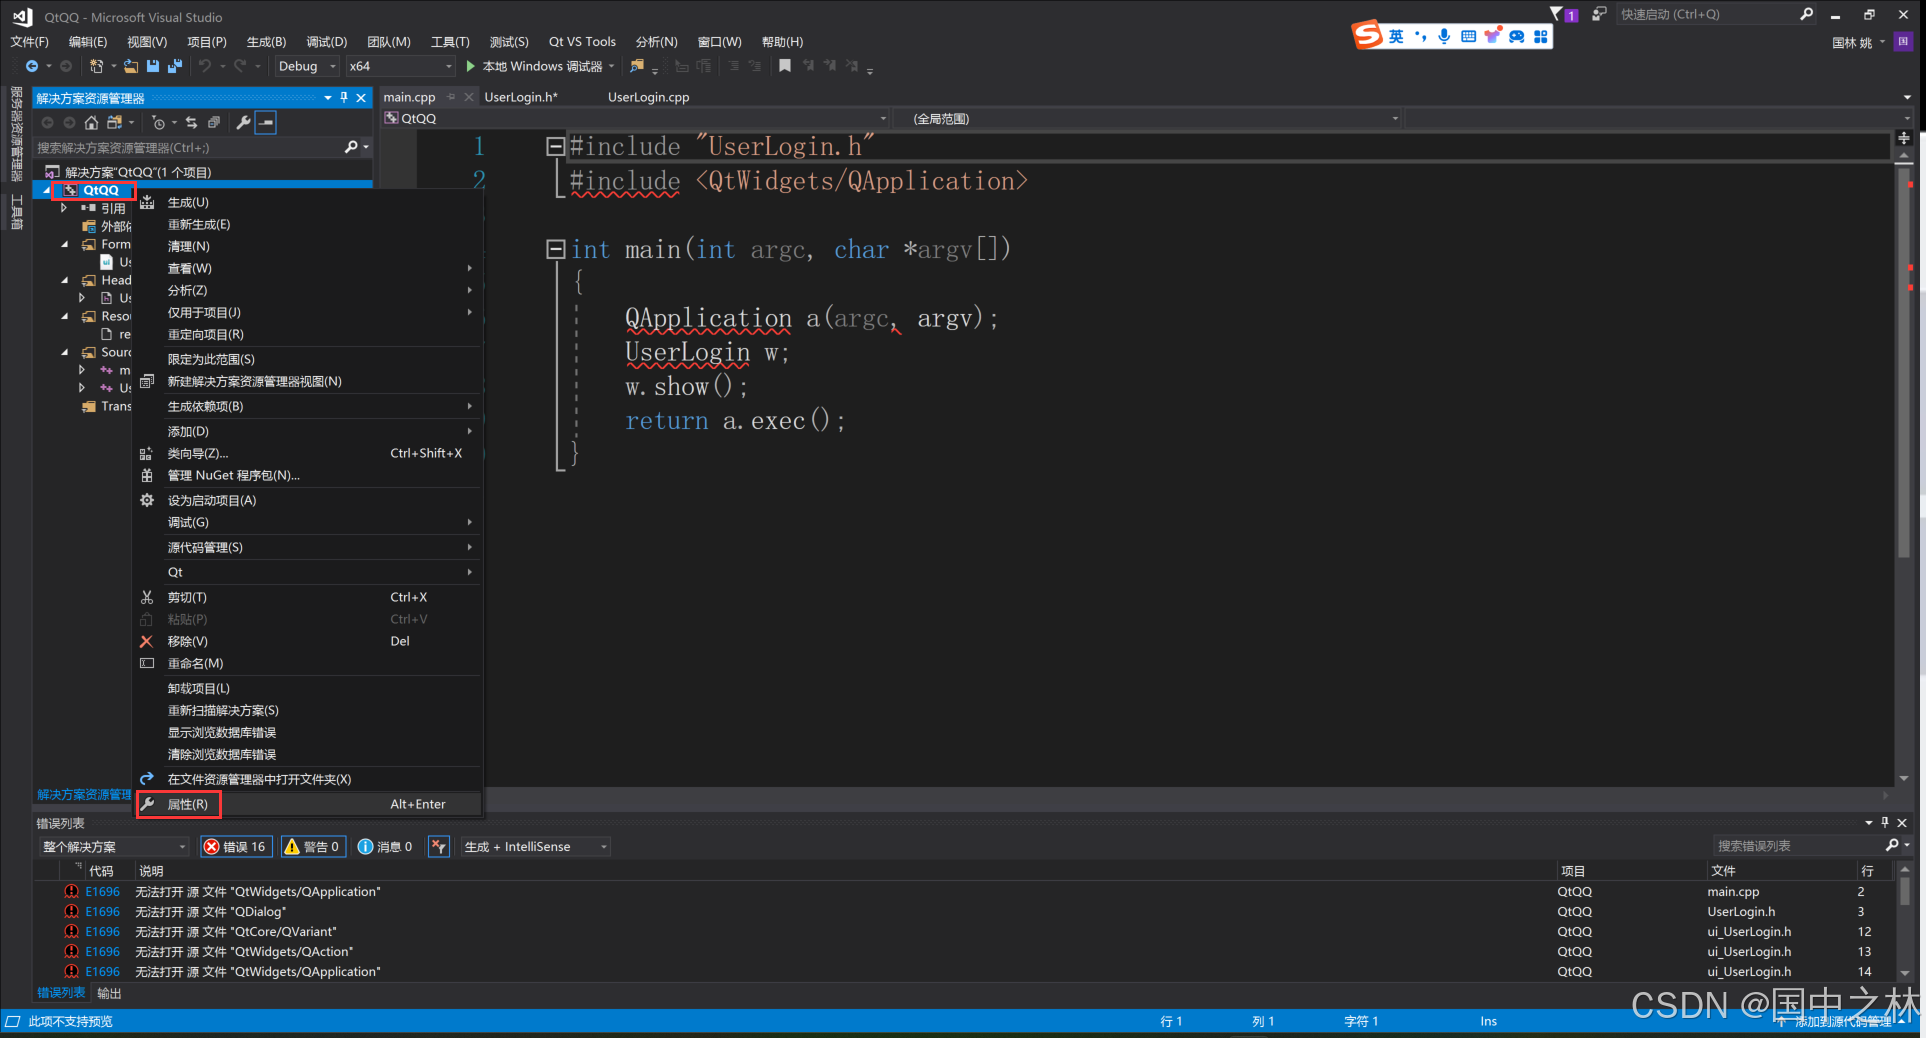The width and height of the screenshot is (1926, 1038).
Task: Click the Quick Launch search magnifier
Action: [x=1807, y=14]
